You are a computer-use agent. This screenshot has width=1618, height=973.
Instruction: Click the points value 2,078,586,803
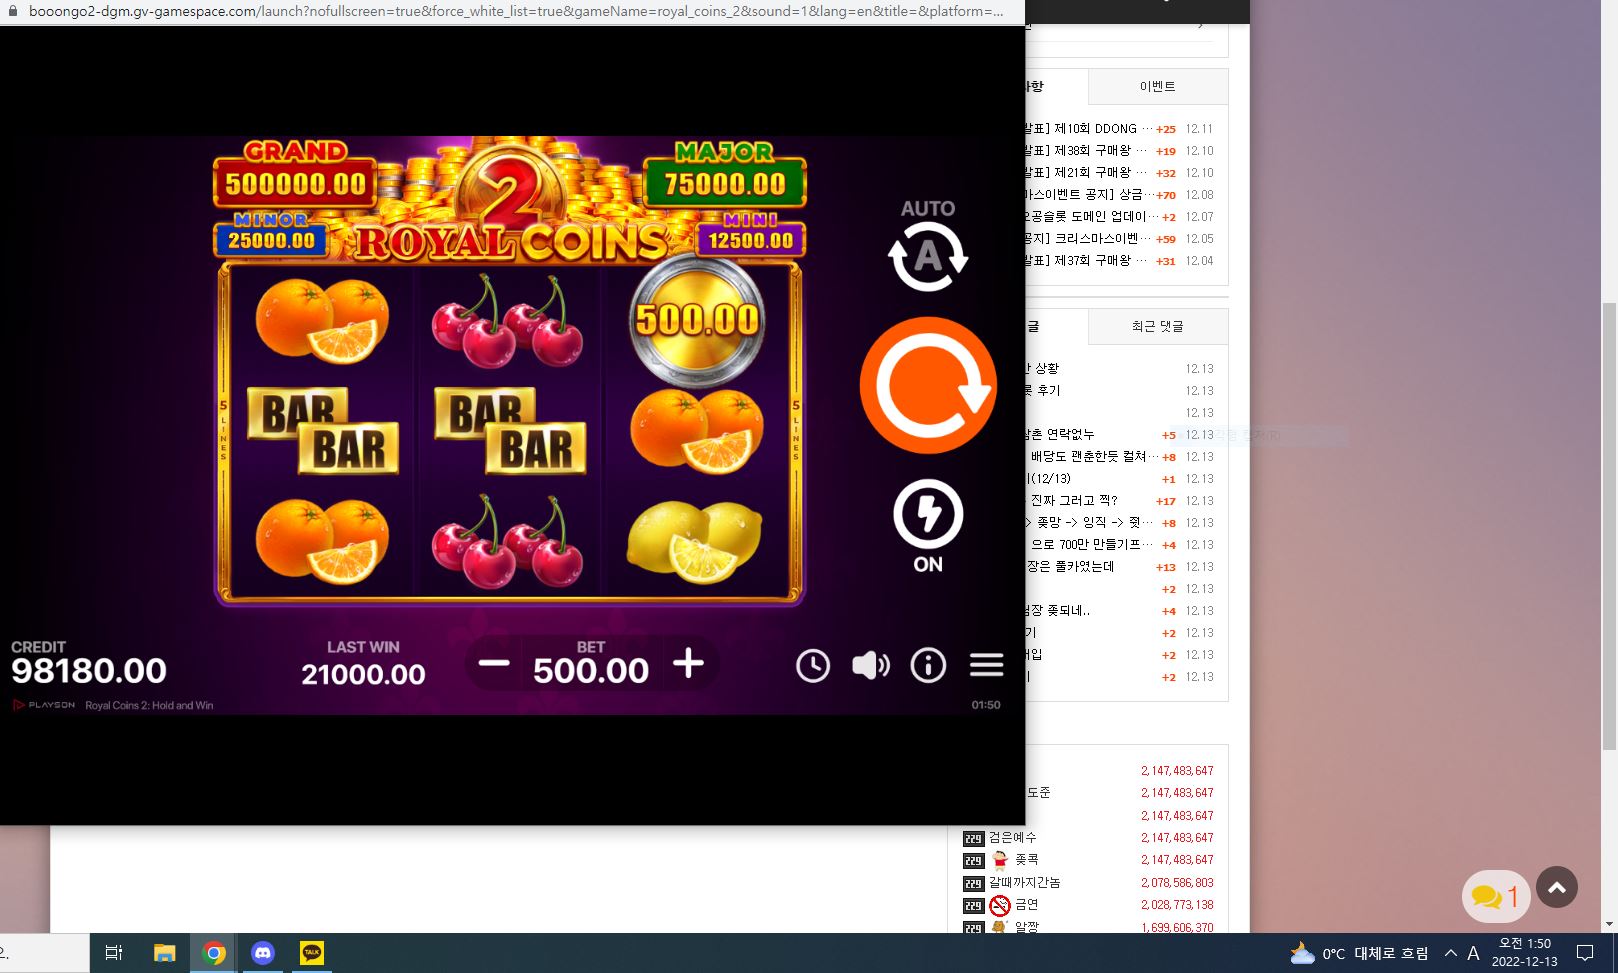pos(1177,883)
